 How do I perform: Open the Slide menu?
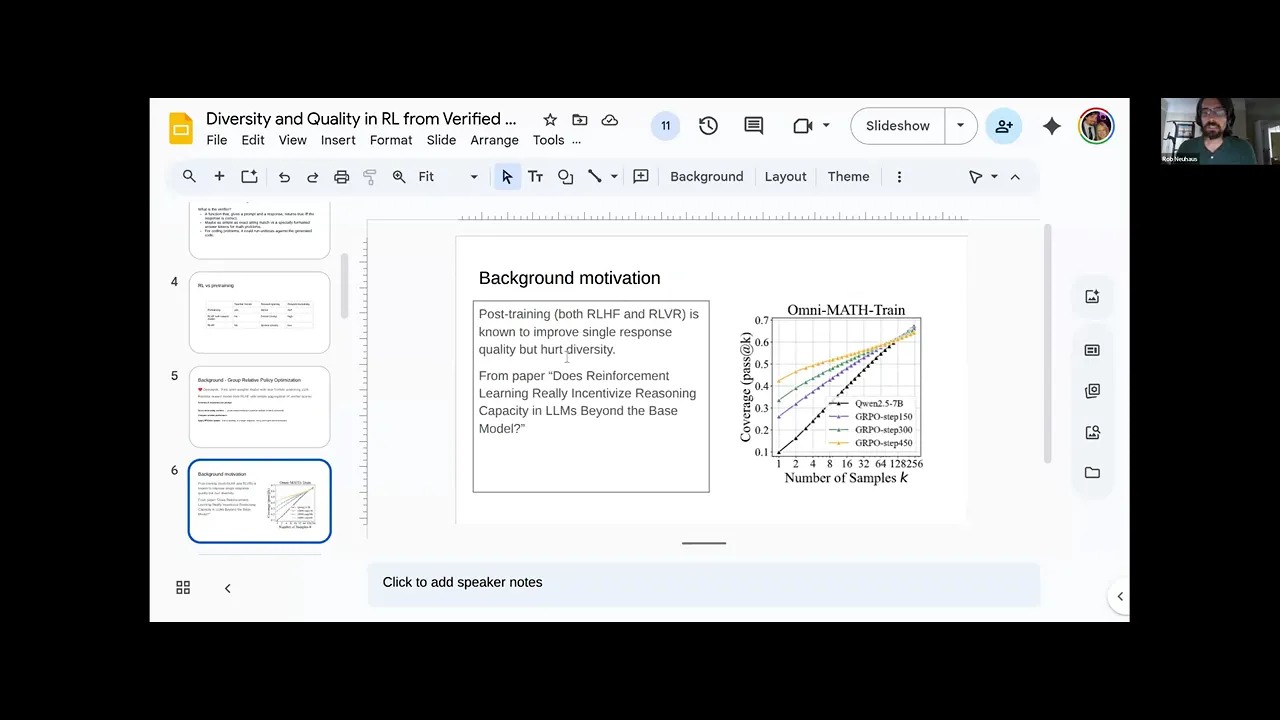[441, 140]
